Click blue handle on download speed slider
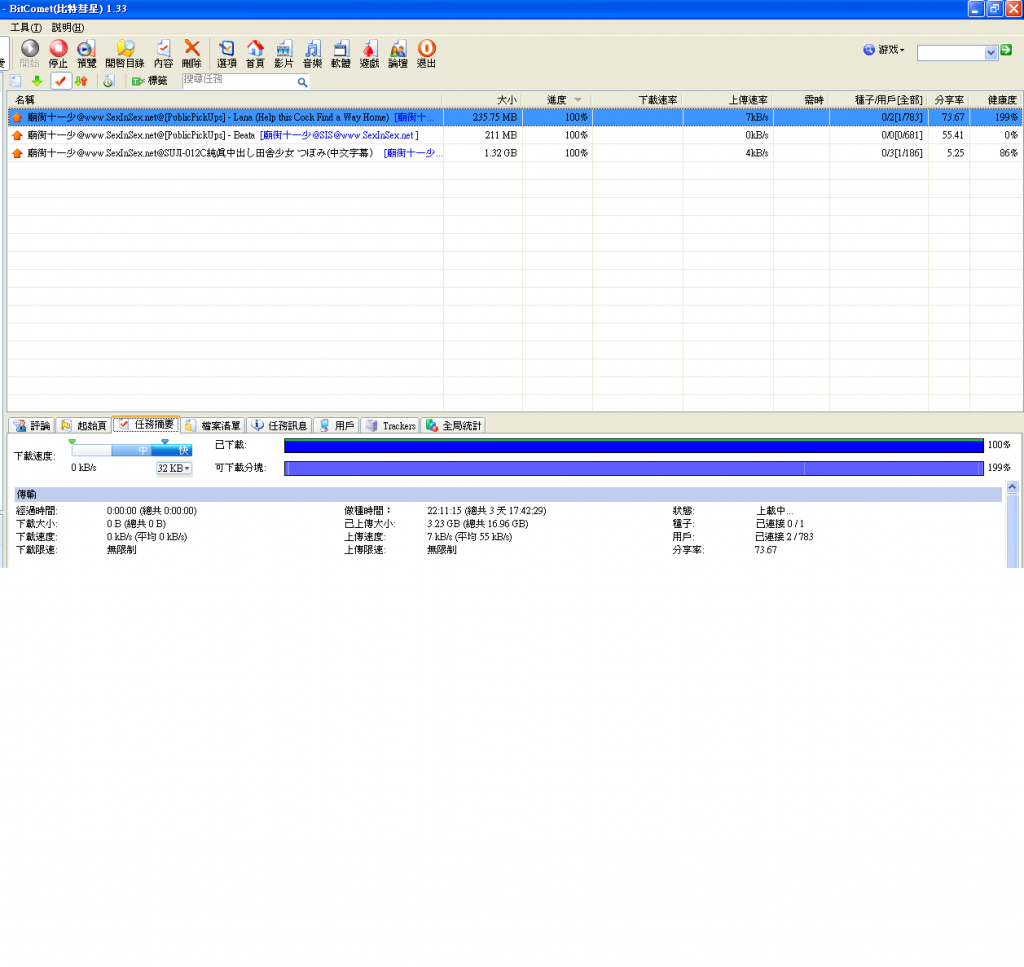The height and width of the screenshot is (967, 1024). click(x=165, y=442)
